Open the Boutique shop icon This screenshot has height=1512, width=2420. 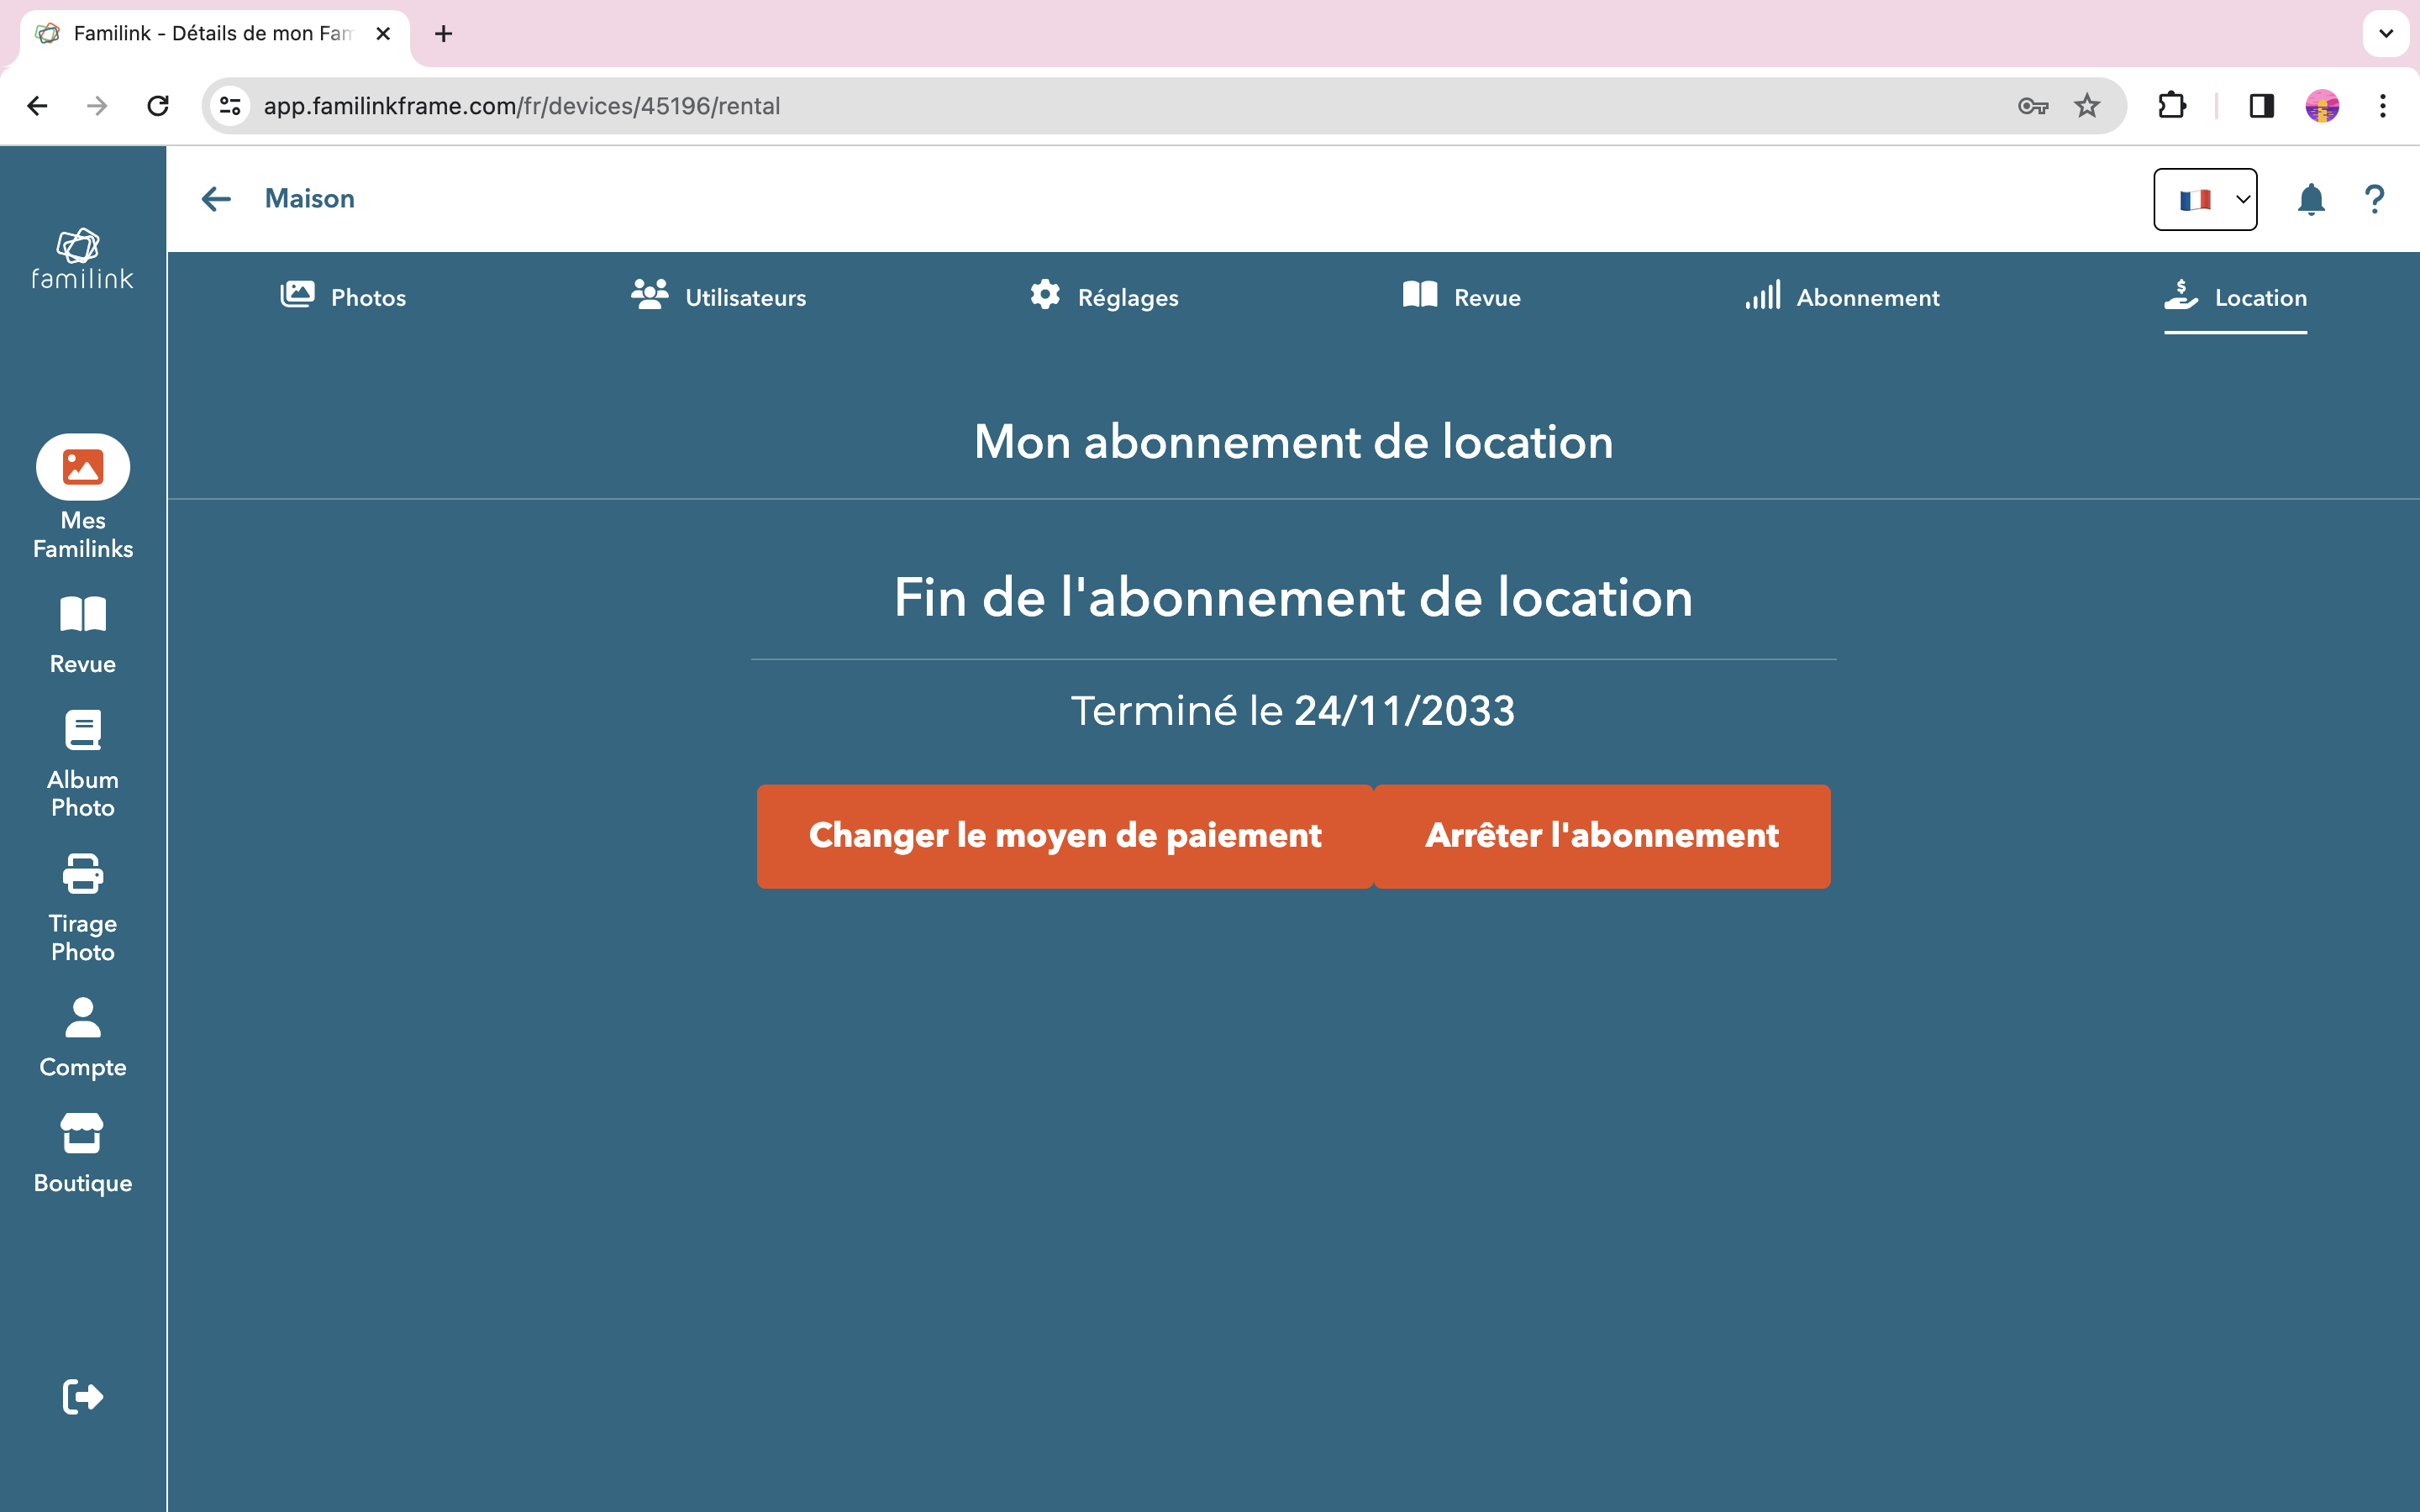[x=83, y=1134]
